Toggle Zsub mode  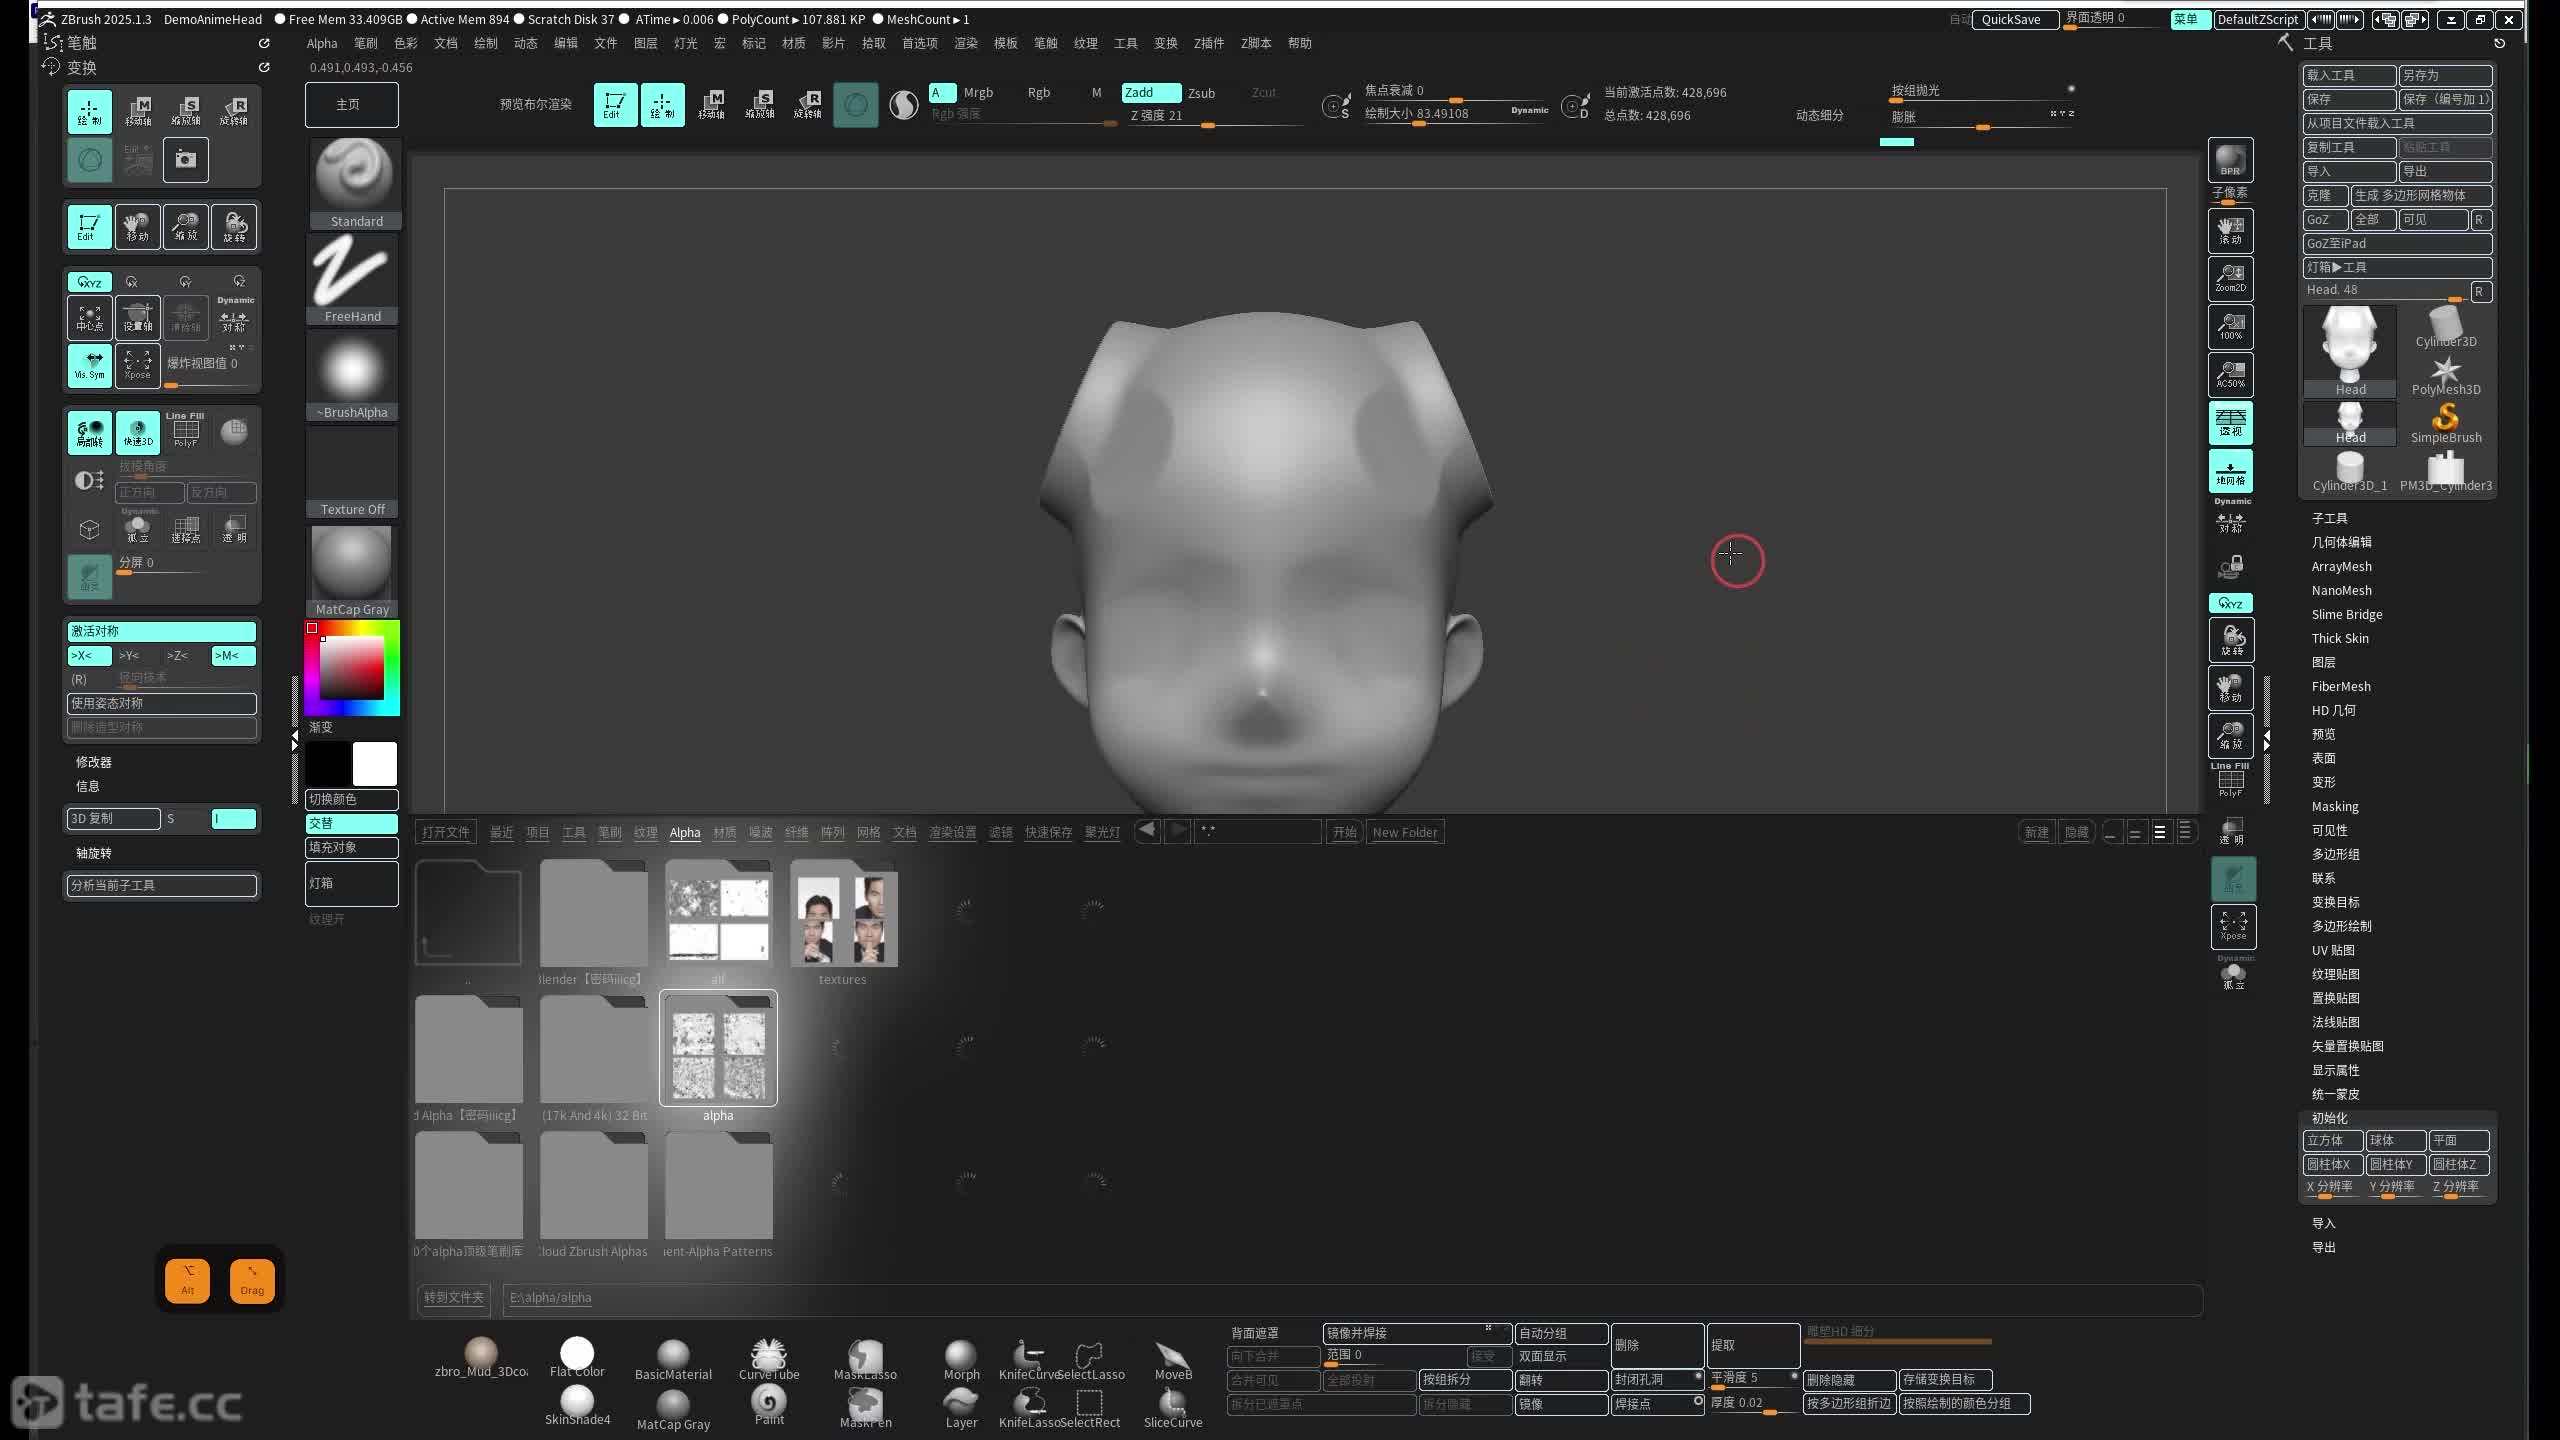[1201, 93]
